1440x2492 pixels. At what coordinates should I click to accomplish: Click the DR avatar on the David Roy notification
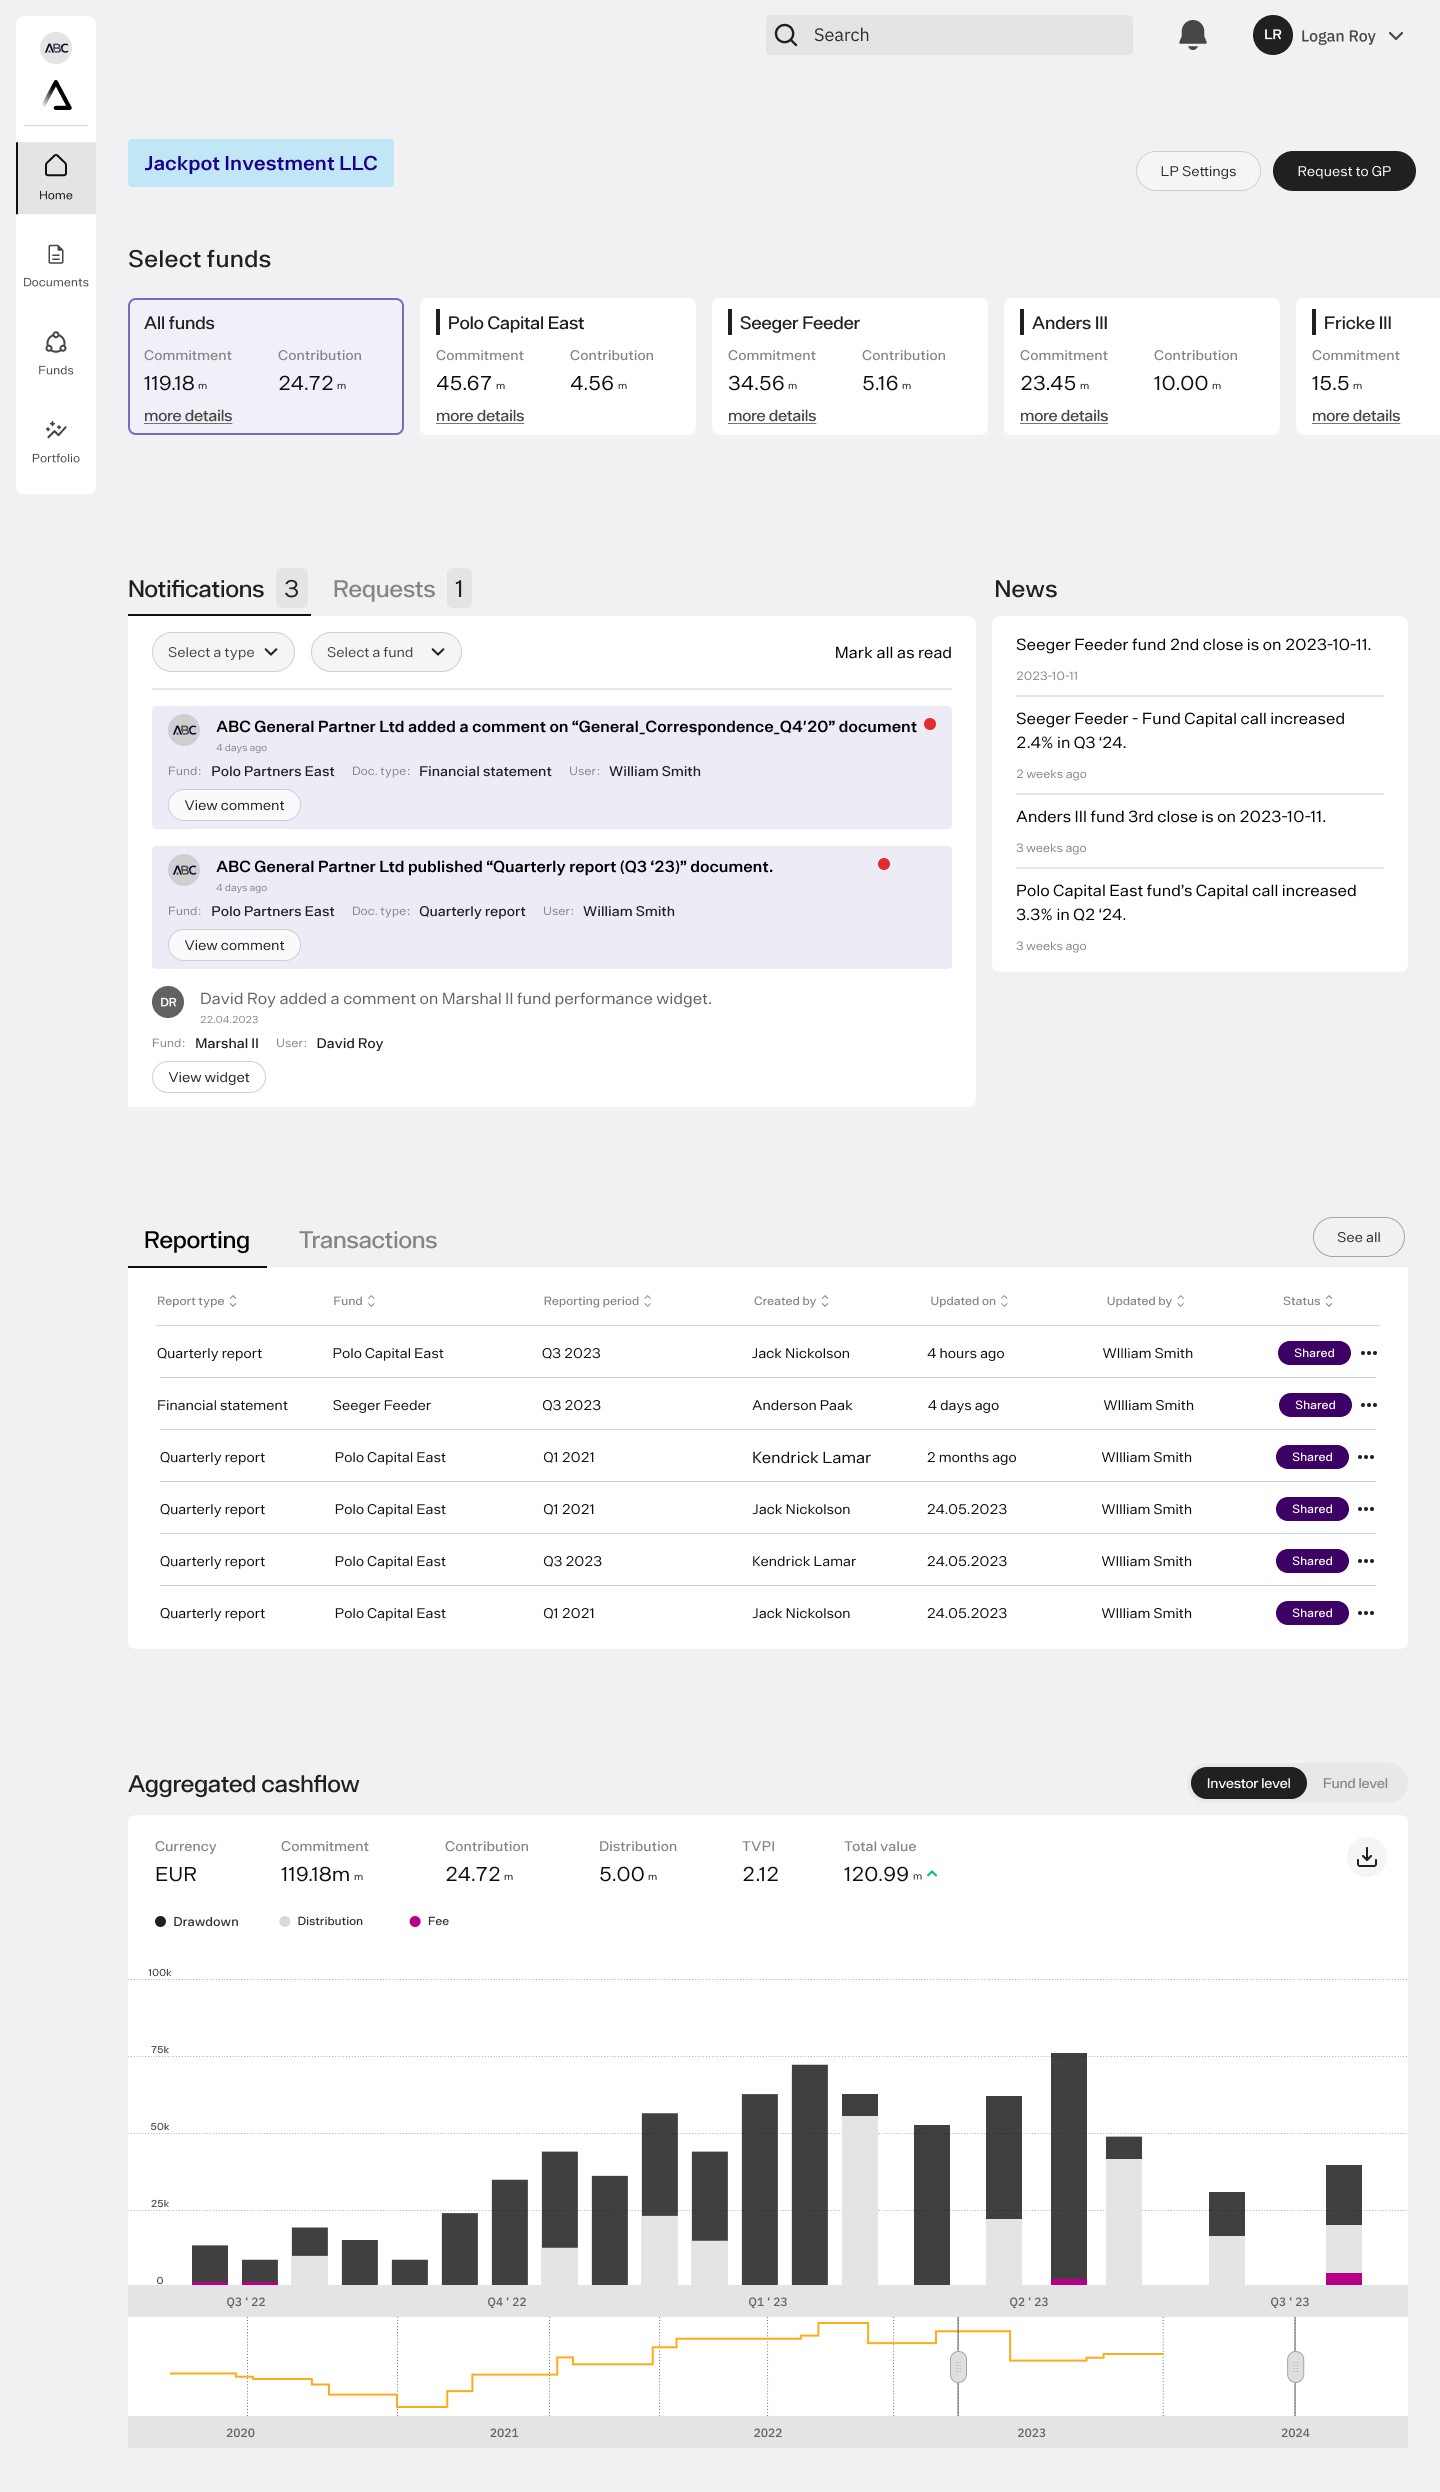click(168, 1002)
